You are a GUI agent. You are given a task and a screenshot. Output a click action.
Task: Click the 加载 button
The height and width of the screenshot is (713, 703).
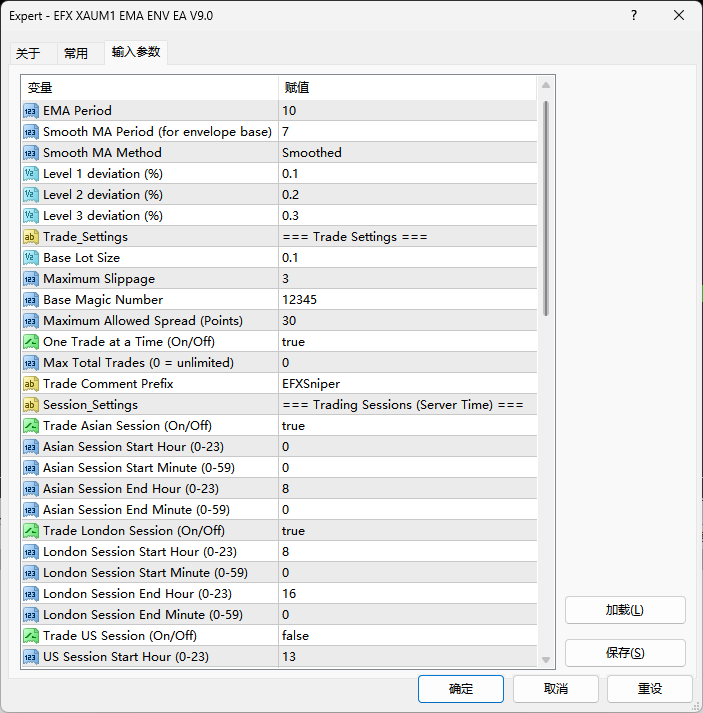[625, 610]
